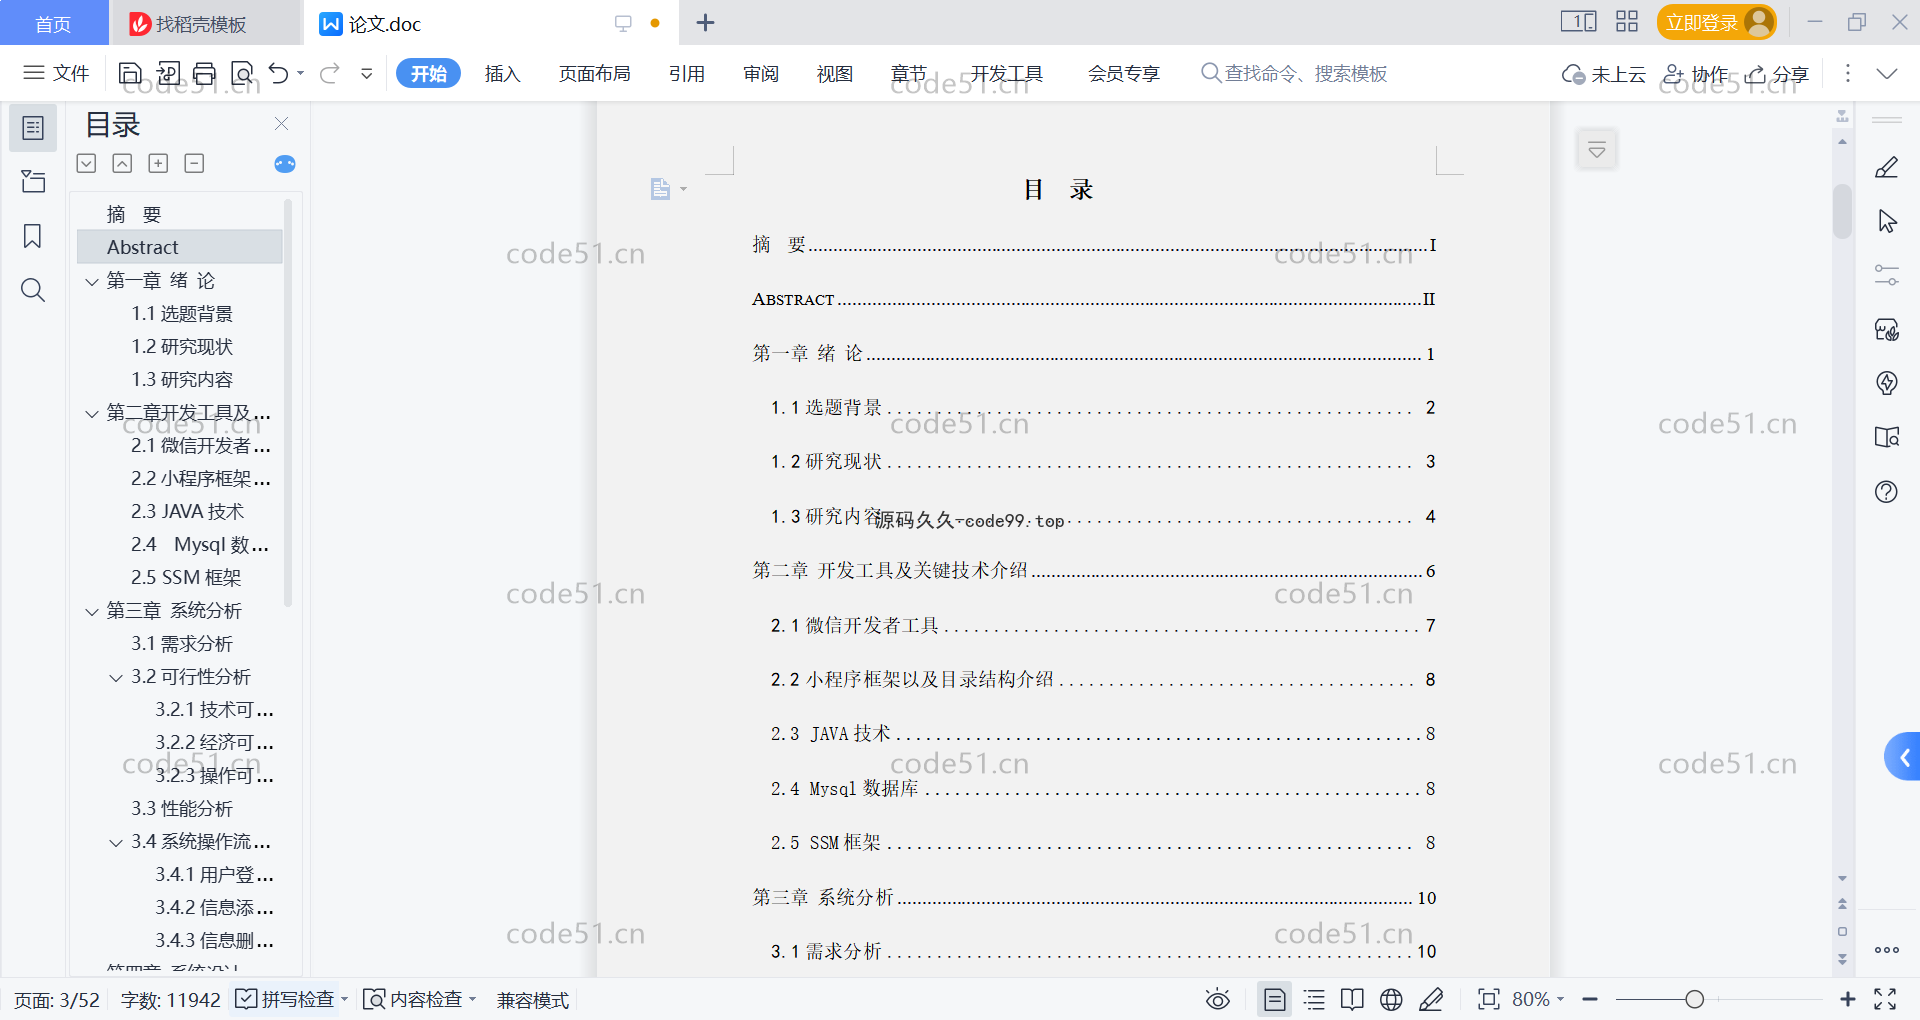Open the 视图 ribbon tab

pyautogui.click(x=835, y=73)
